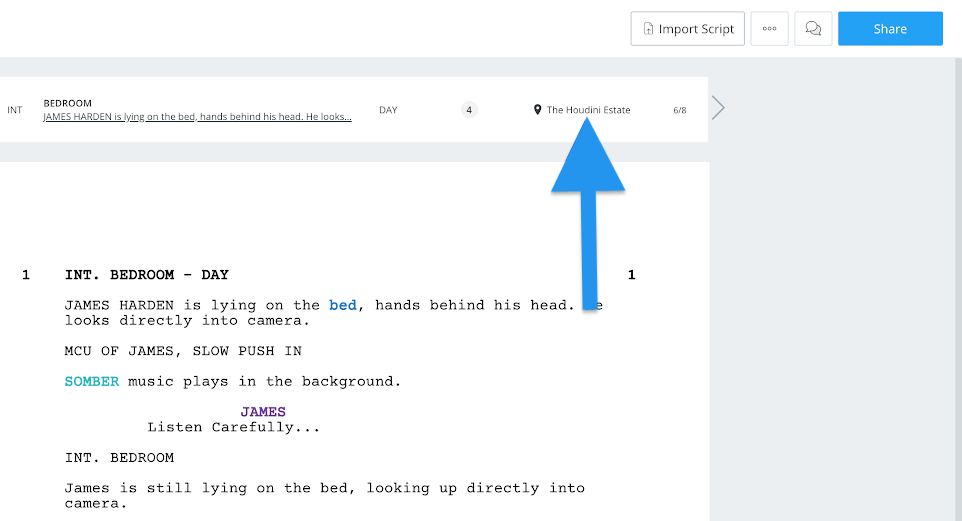Click the BEDROOM scene title

[67, 103]
